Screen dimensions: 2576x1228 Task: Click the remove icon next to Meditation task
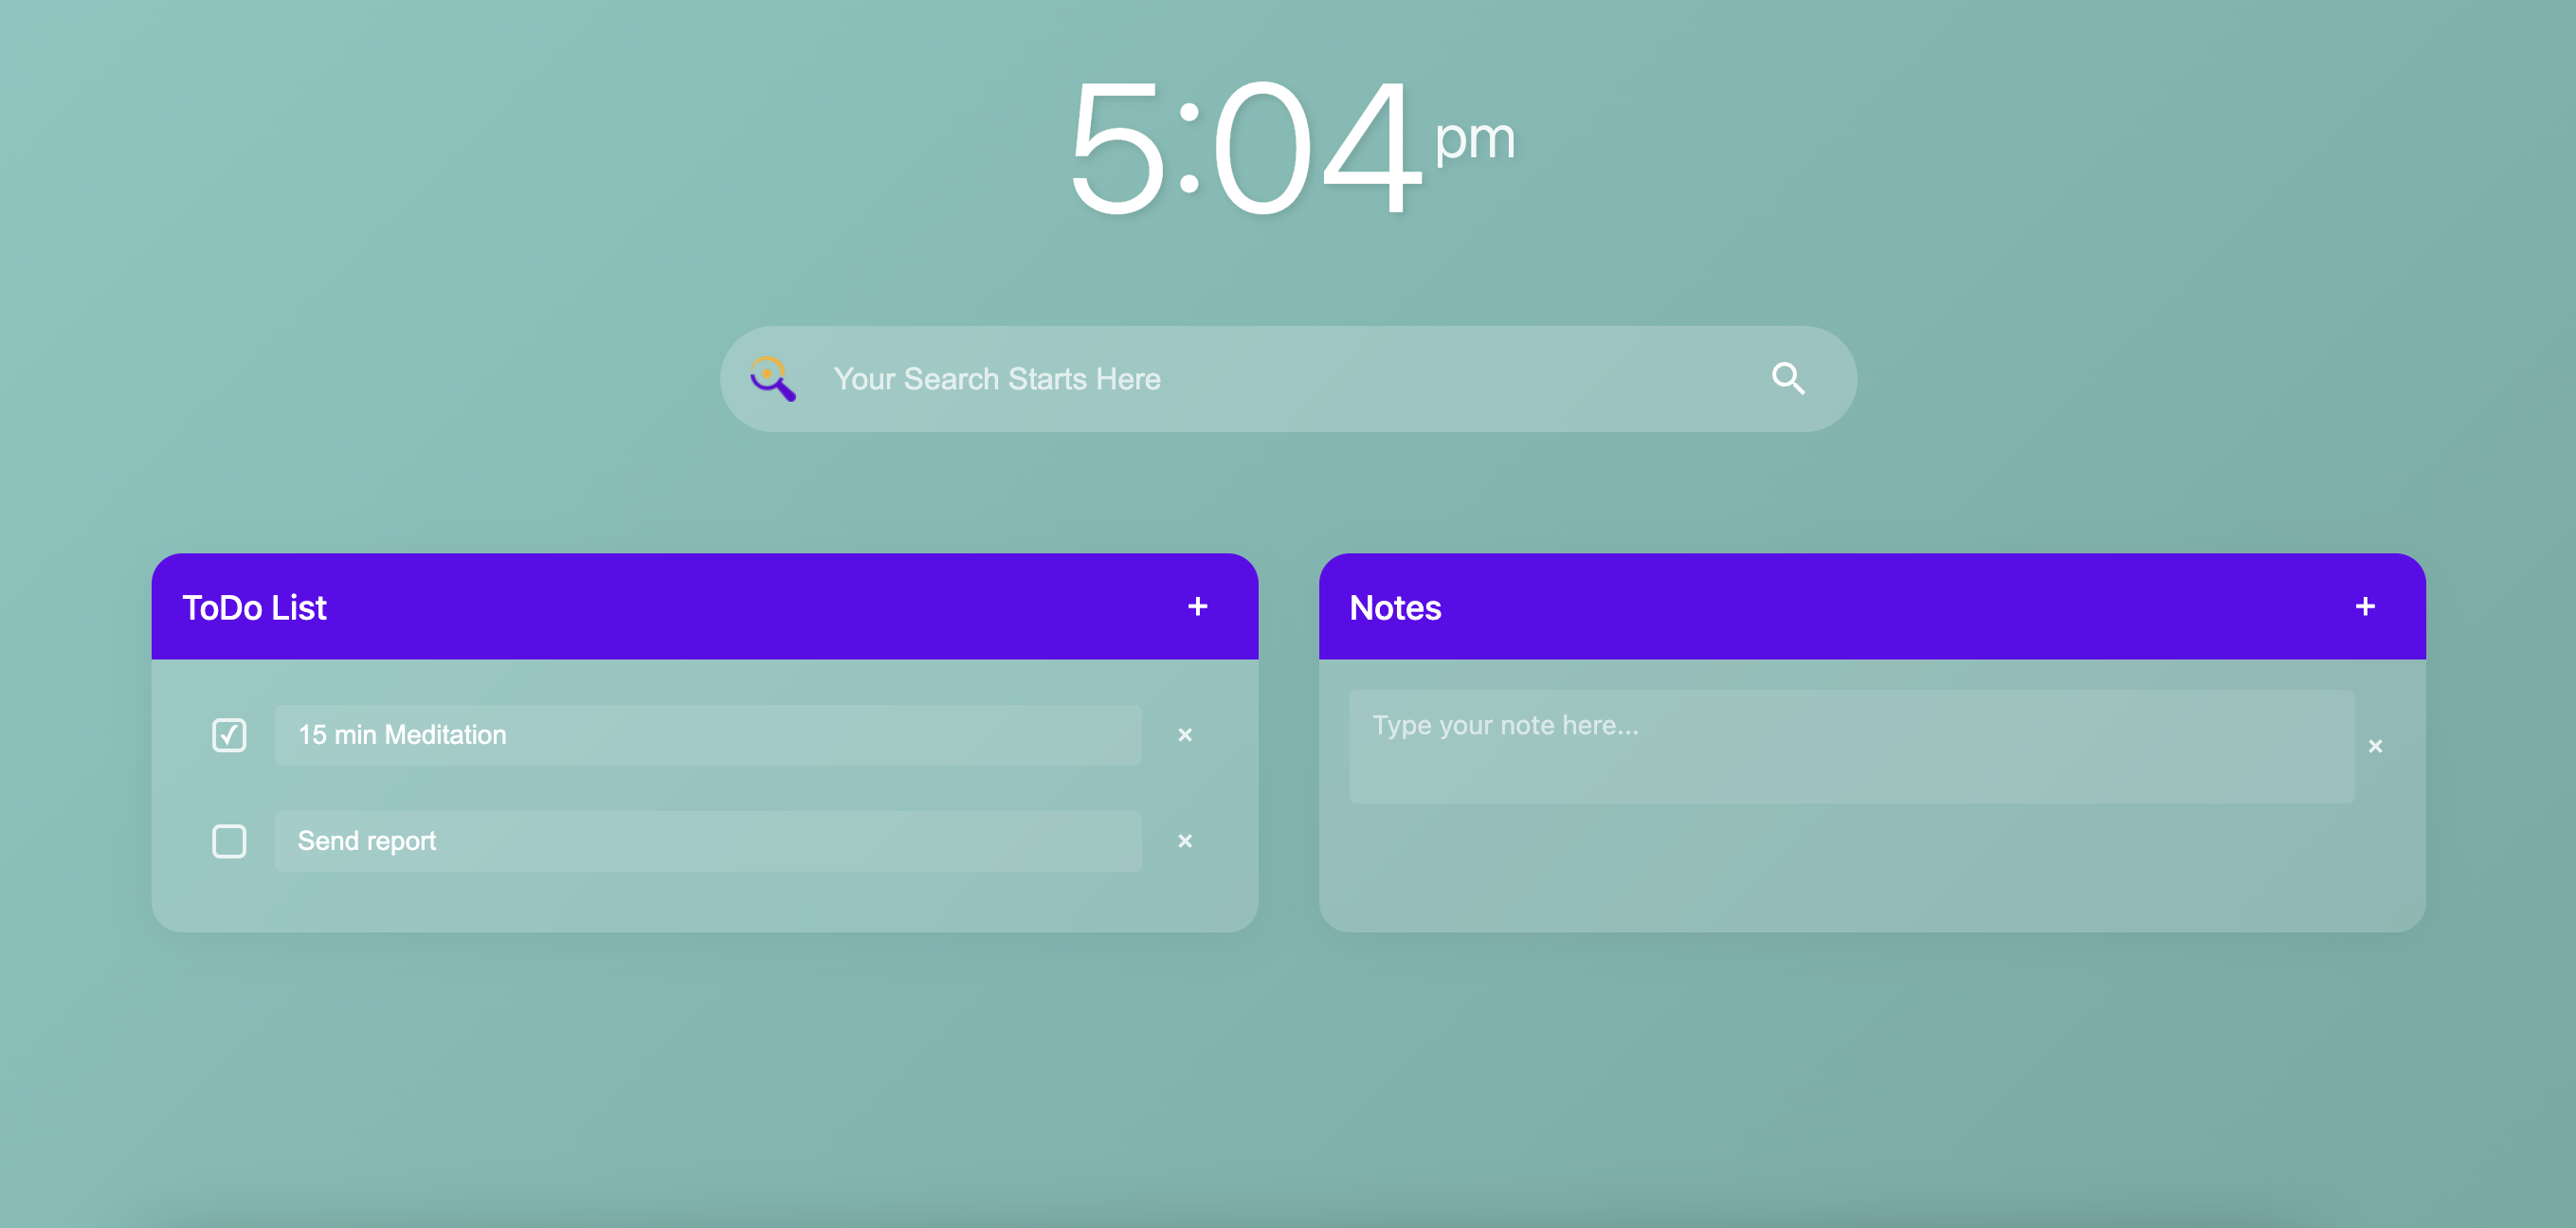pyautogui.click(x=1187, y=733)
